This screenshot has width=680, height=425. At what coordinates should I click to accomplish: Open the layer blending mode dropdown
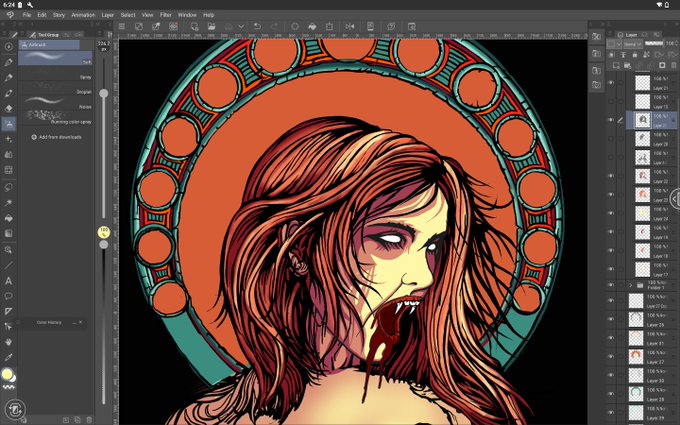(632, 44)
